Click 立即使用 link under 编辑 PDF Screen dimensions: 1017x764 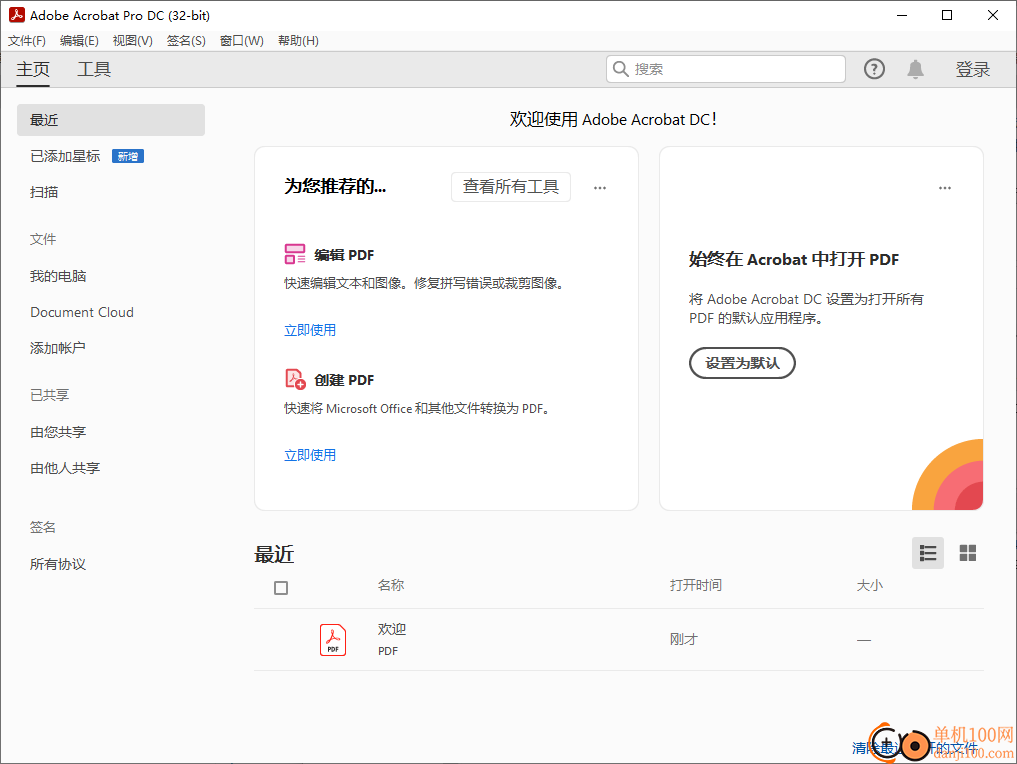pyautogui.click(x=310, y=330)
